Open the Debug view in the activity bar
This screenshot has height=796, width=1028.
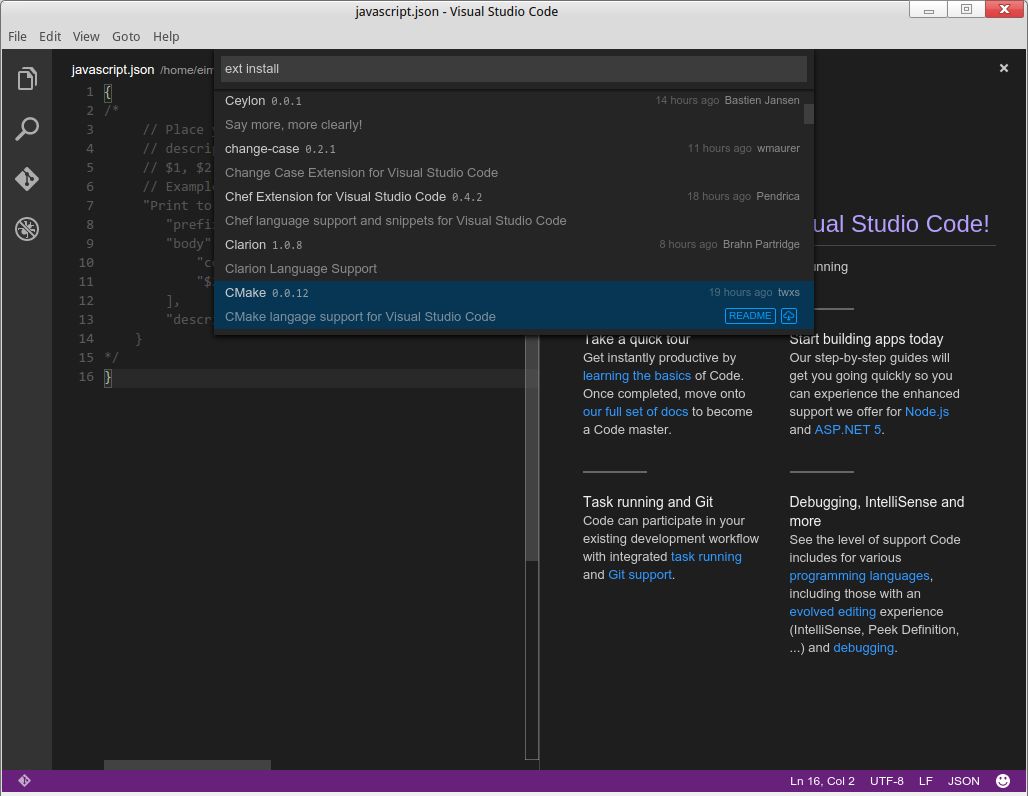coord(27,229)
